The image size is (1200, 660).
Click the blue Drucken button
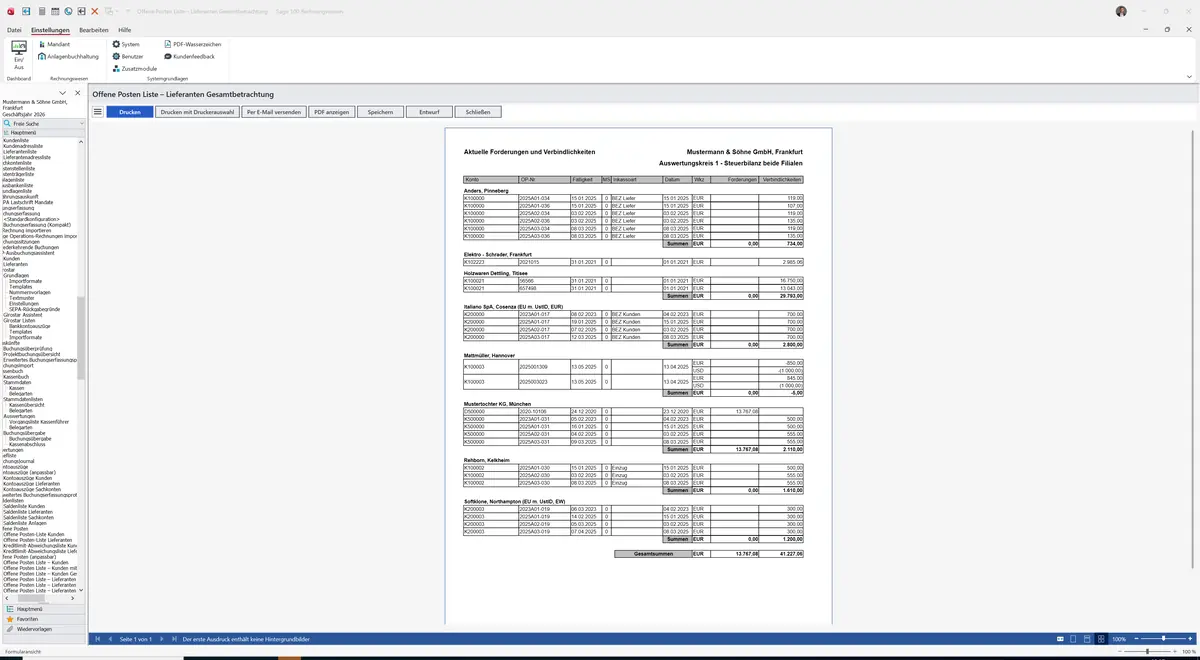pyautogui.click(x=130, y=112)
